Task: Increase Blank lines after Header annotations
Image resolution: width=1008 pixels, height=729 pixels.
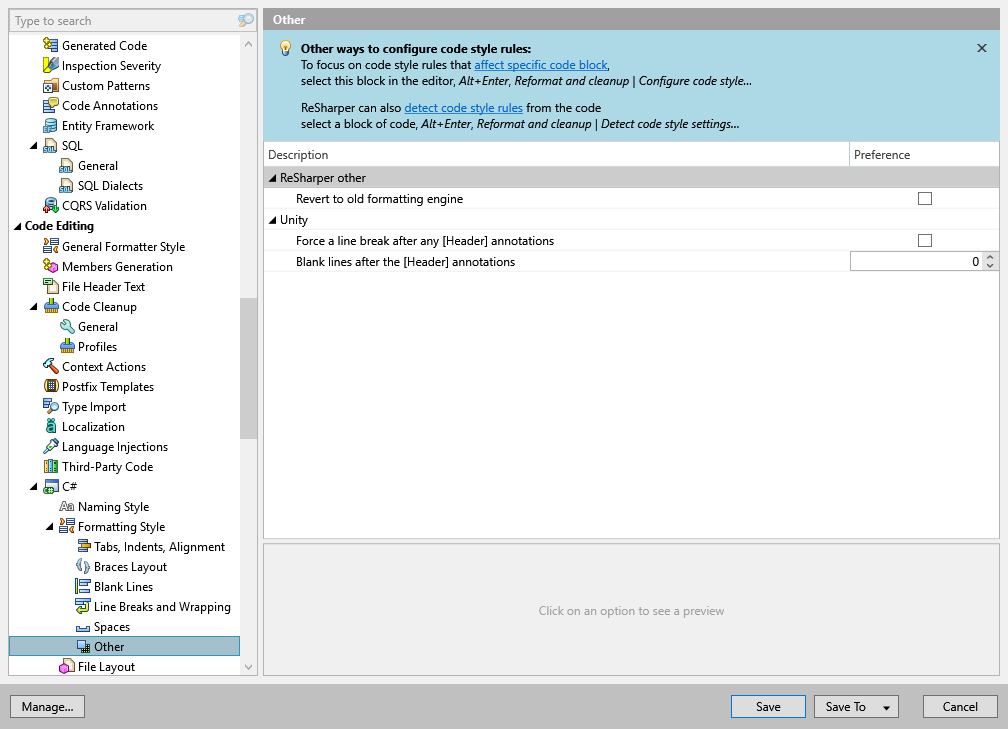Action: 989,257
